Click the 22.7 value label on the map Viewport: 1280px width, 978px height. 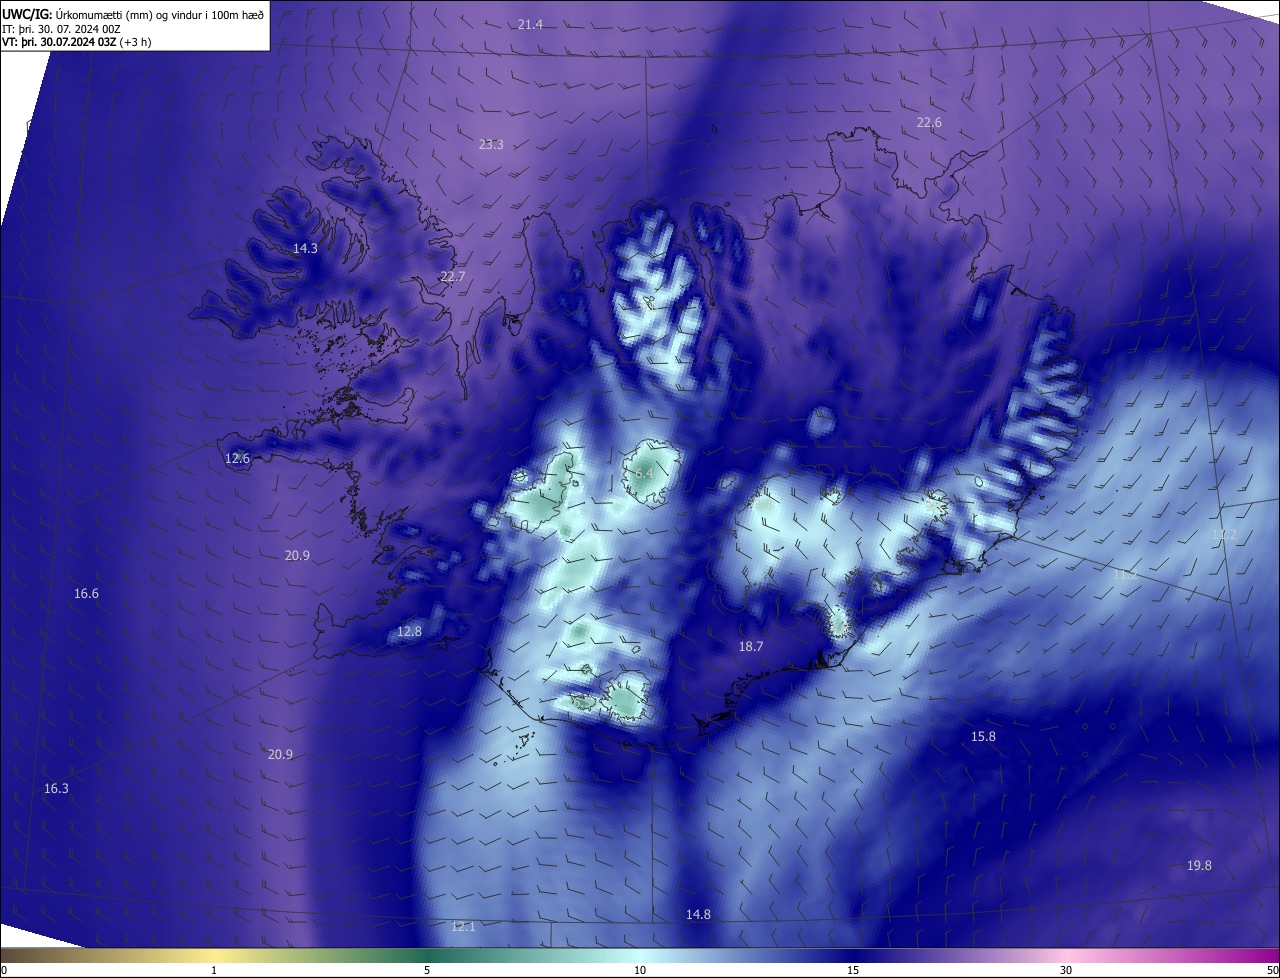click(x=453, y=277)
